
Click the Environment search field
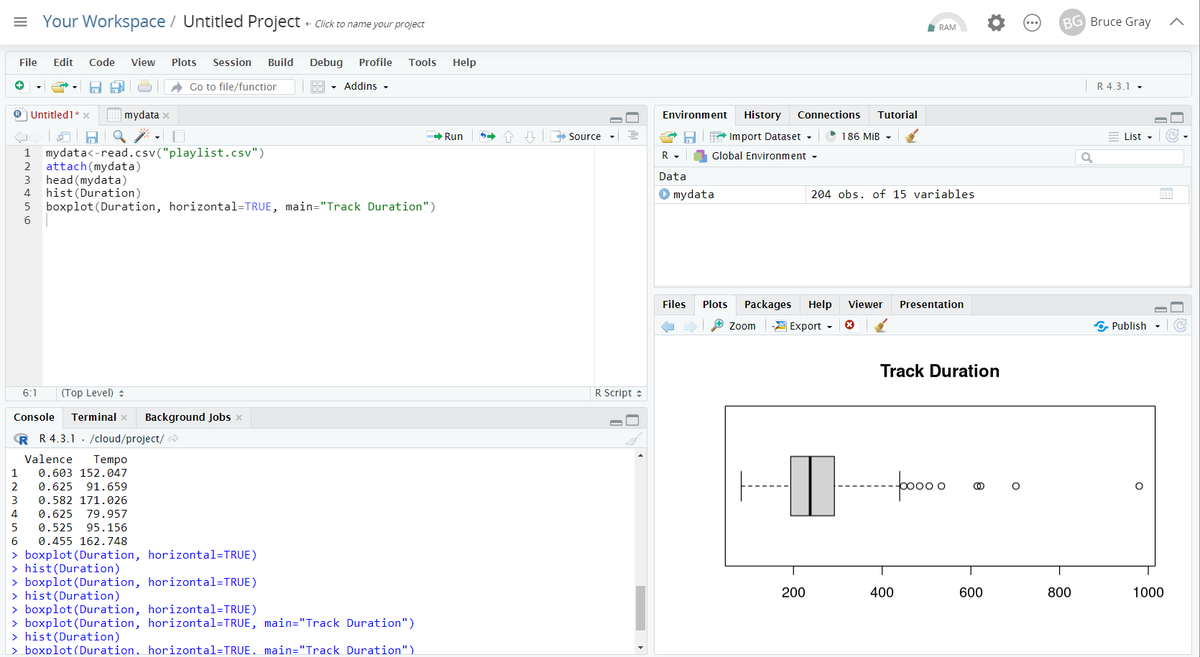1130,157
